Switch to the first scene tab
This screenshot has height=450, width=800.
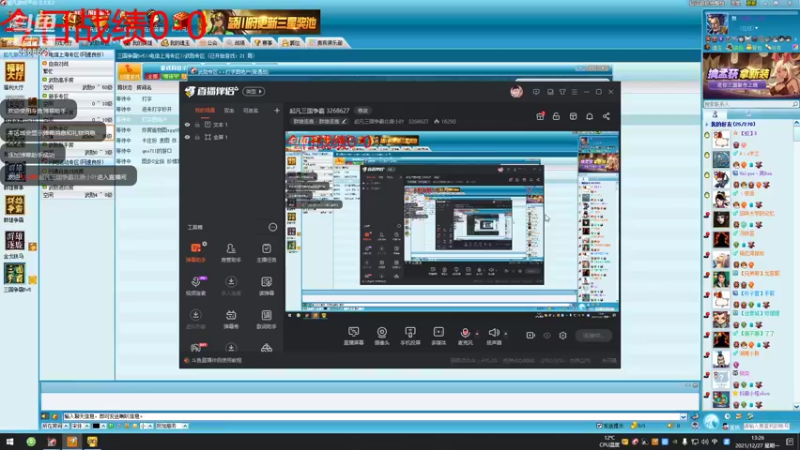(x=205, y=110)
